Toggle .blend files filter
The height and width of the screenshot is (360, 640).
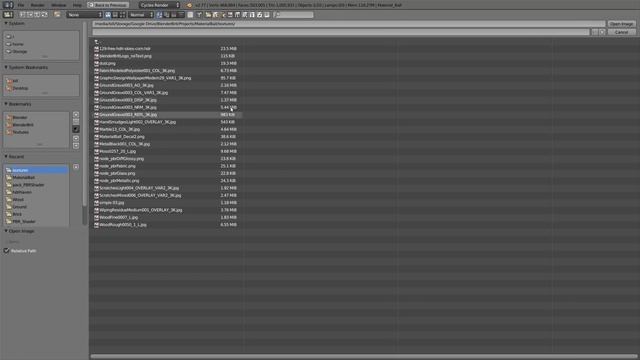(216, 15)
